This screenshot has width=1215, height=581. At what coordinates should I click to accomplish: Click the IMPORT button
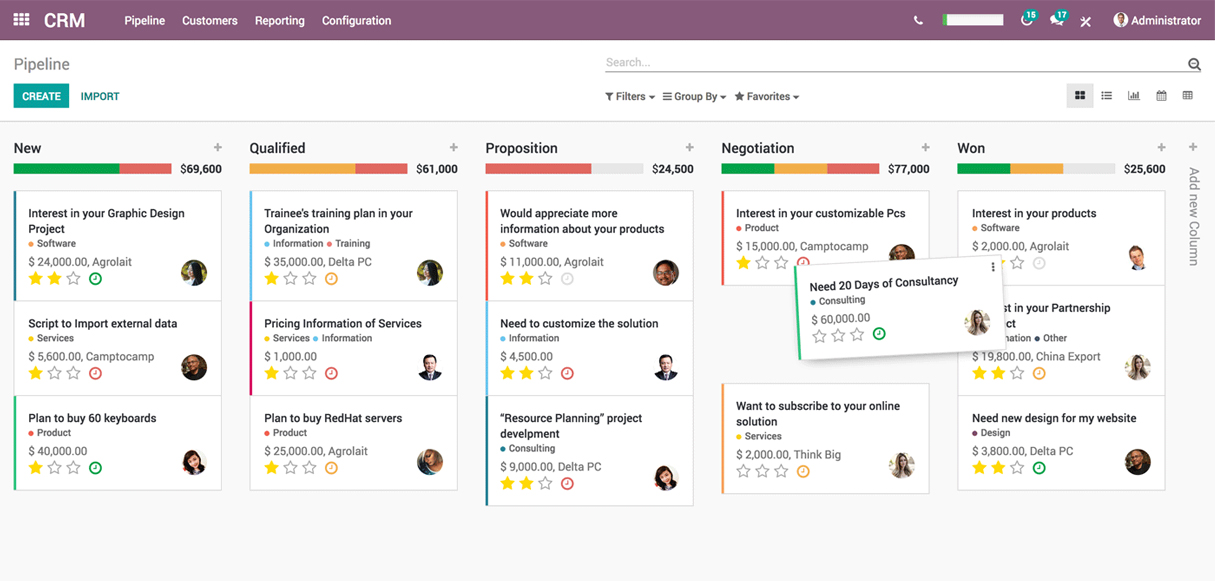(x=99, y=96)
